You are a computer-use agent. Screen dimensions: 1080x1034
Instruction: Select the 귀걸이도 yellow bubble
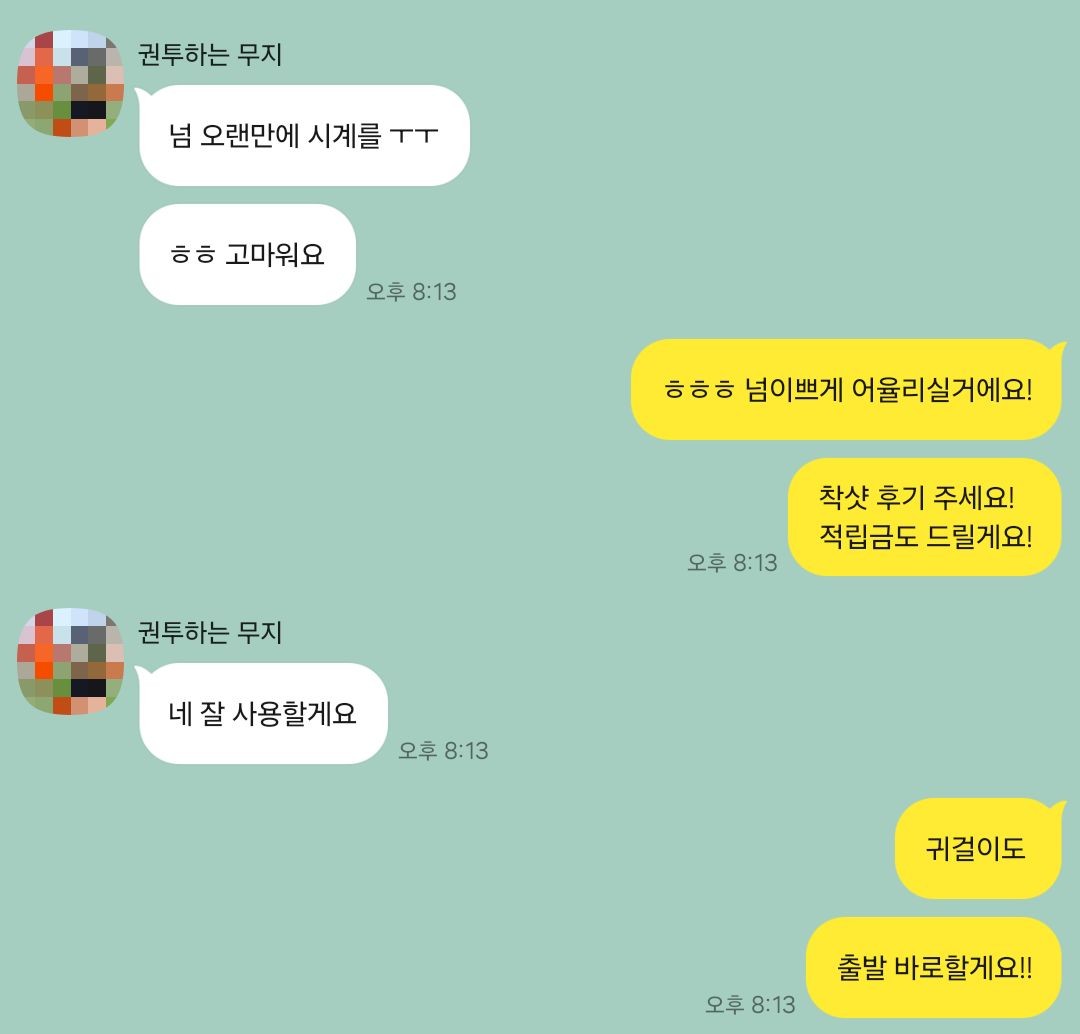979,848
